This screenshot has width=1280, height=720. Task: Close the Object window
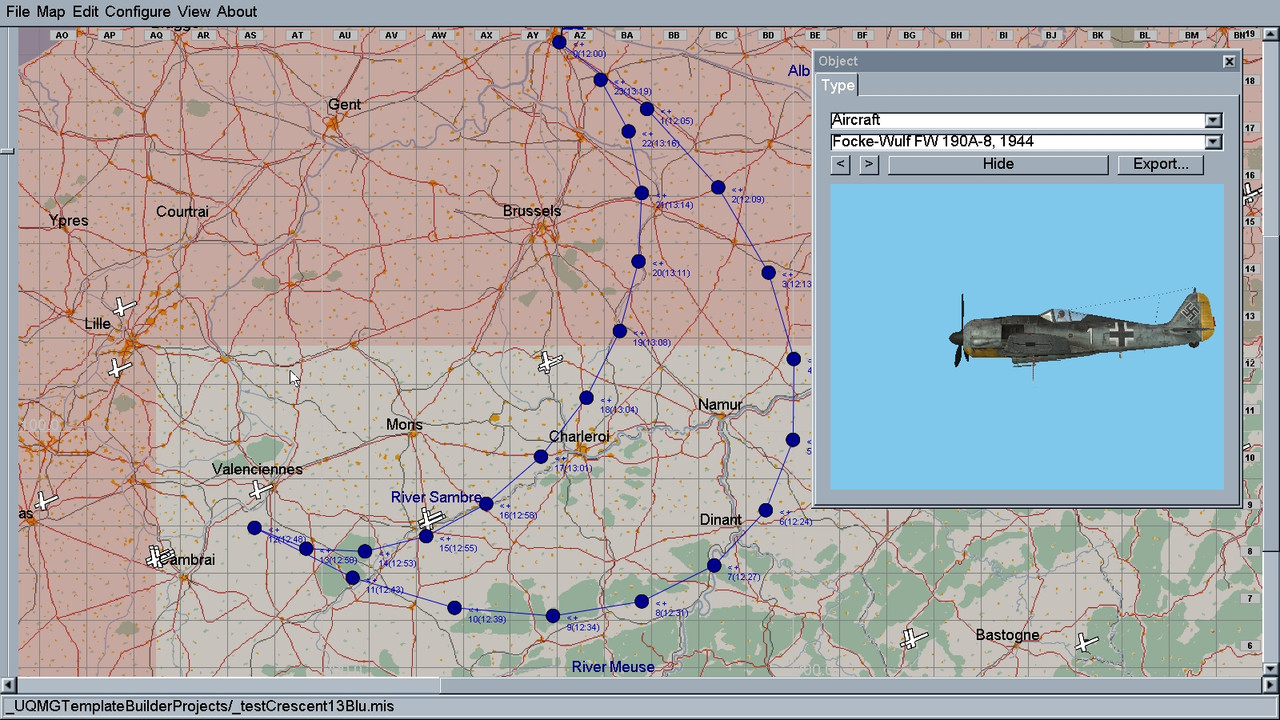[x=1229, y=62]
